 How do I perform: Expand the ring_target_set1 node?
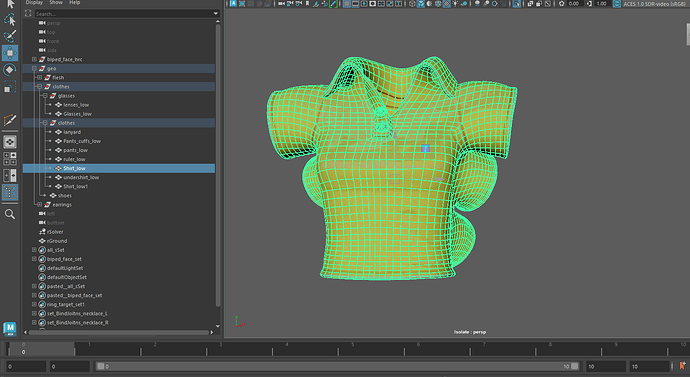pos(34,304)
